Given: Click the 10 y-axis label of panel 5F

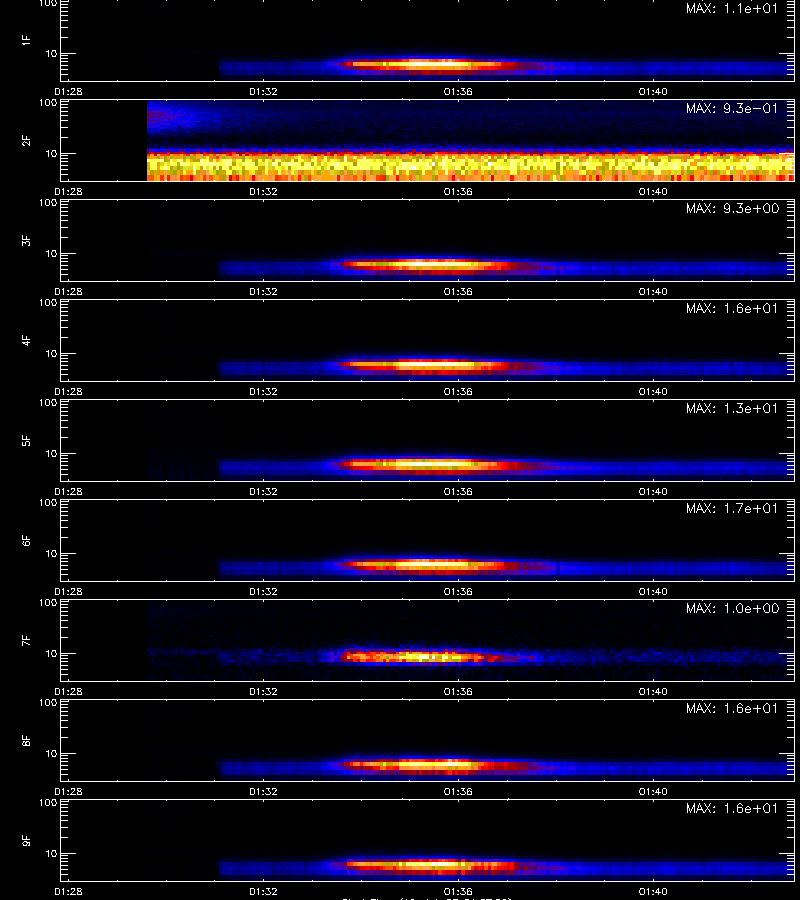Looking at the screenshot, I should coord(51,453).
